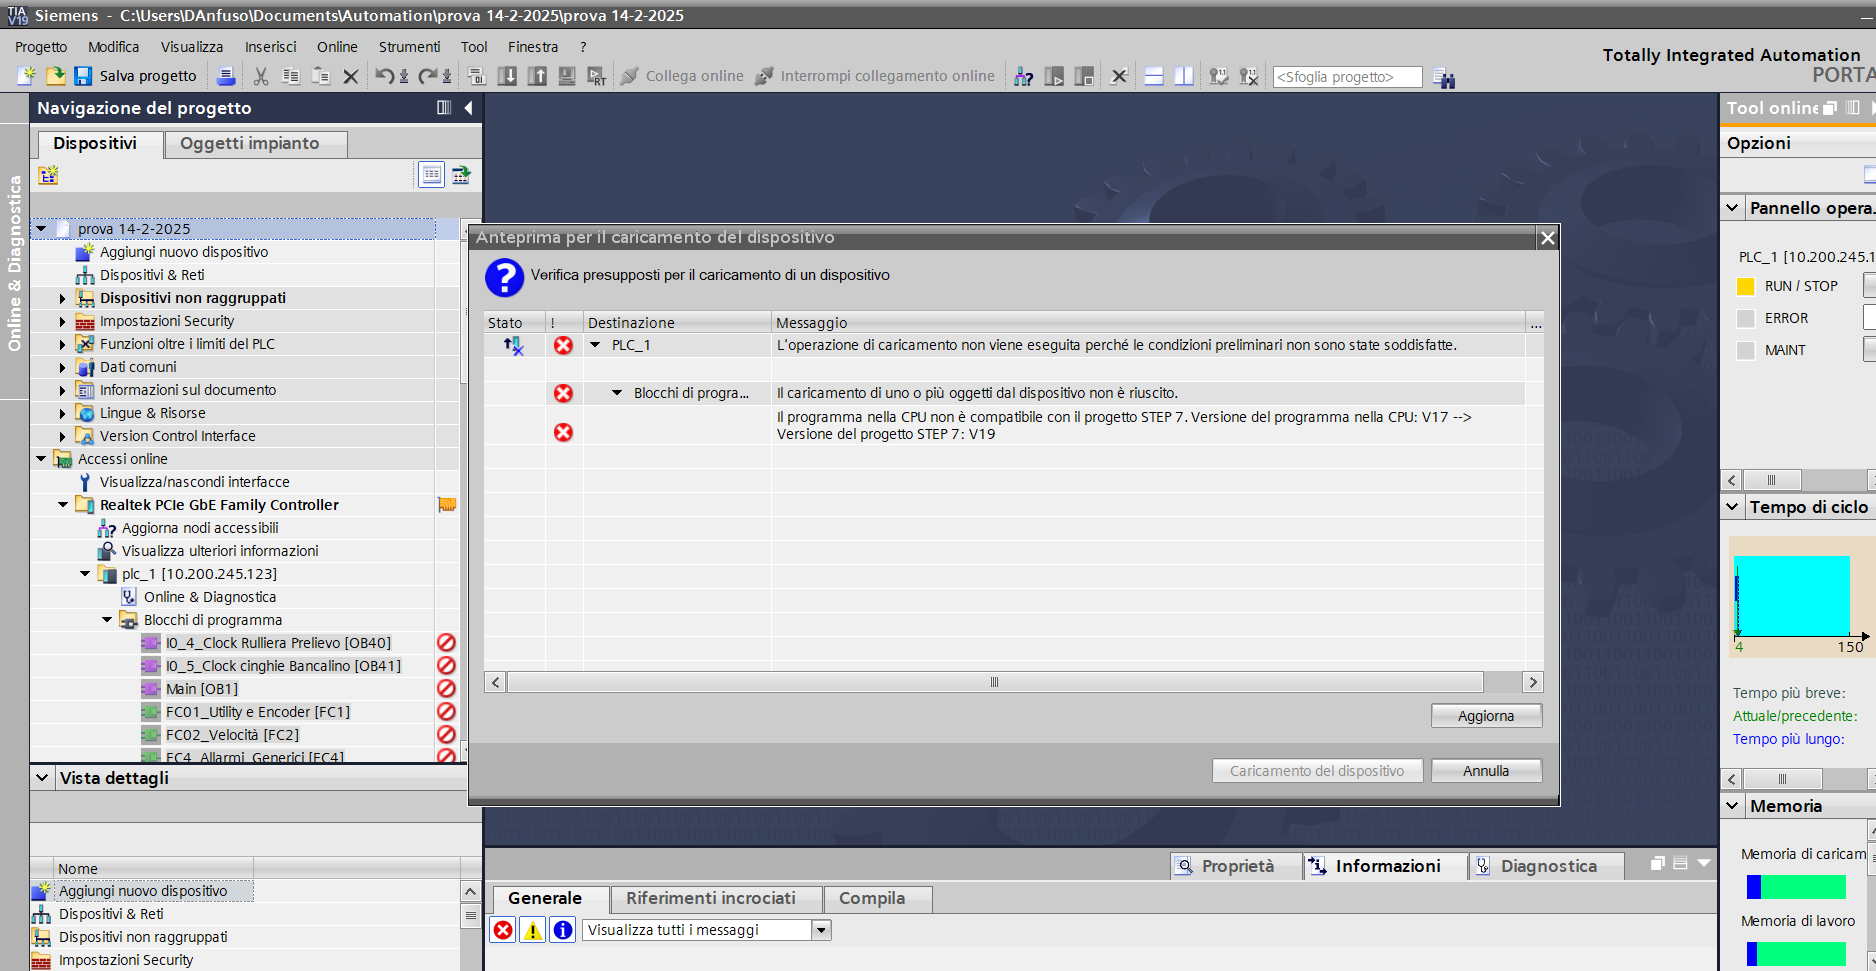Click the Upload from device arrow icon

tap(537, 76)
